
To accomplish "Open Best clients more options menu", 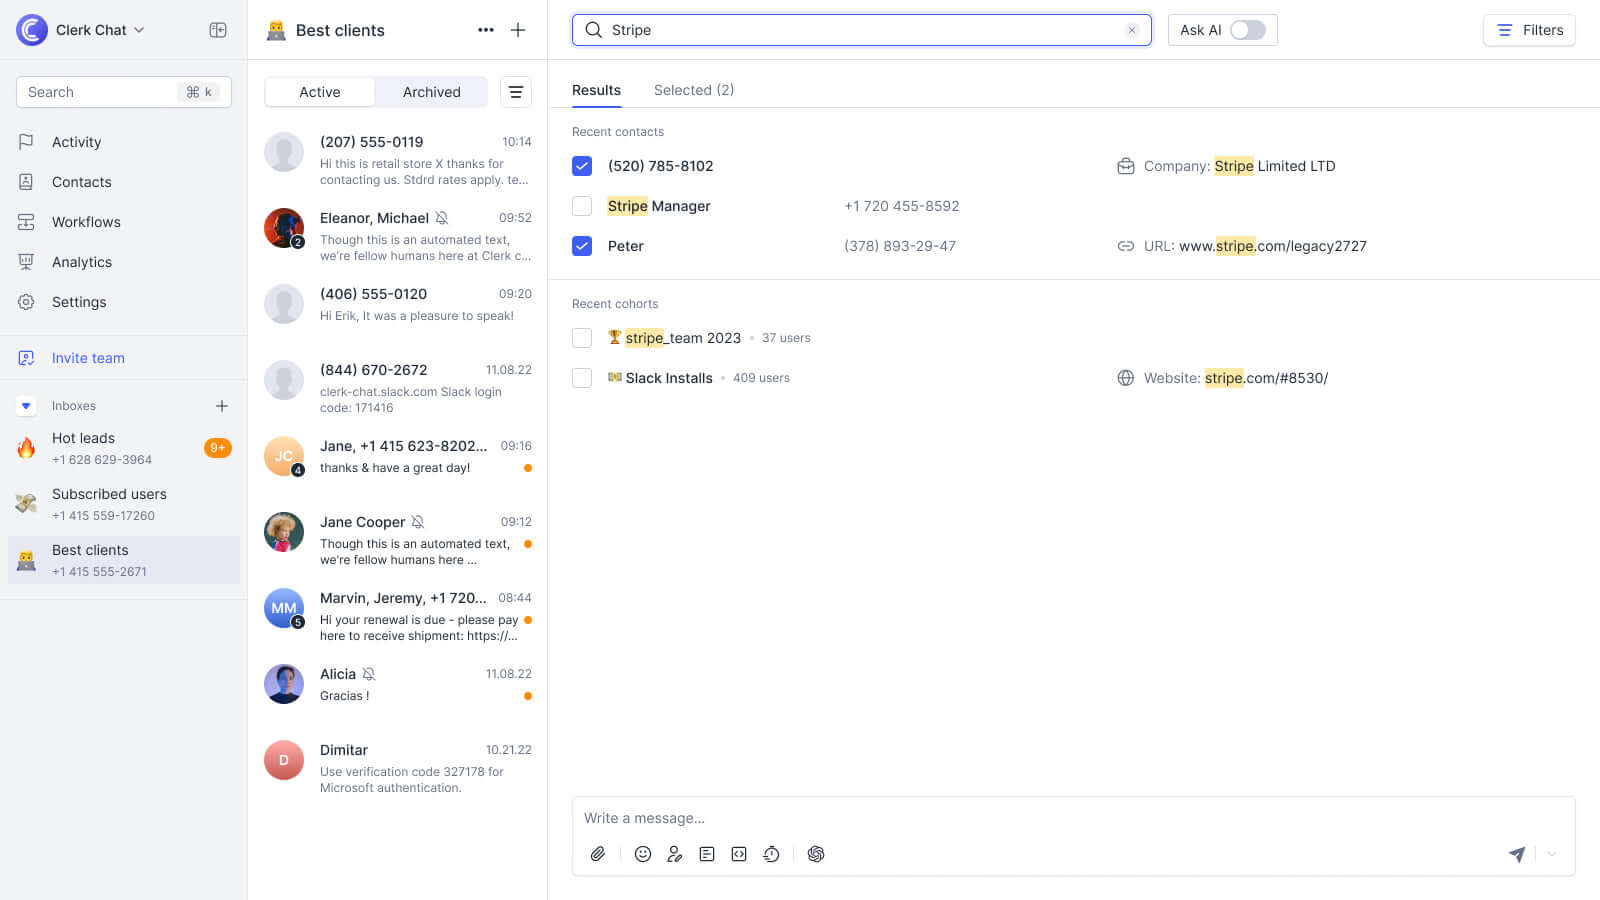I will click(486, 30).
